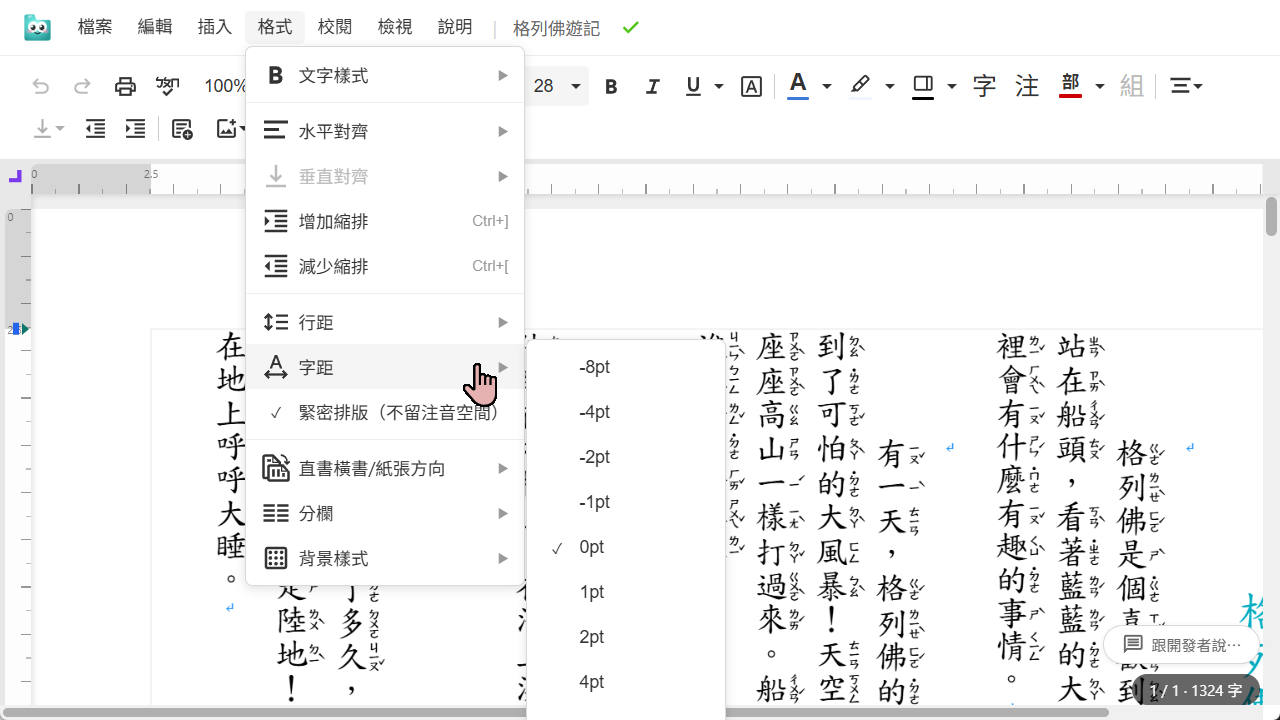Click the purple ruler corner marker
The height and width of the screenshot is (720, 1280).
pos(15,177)
